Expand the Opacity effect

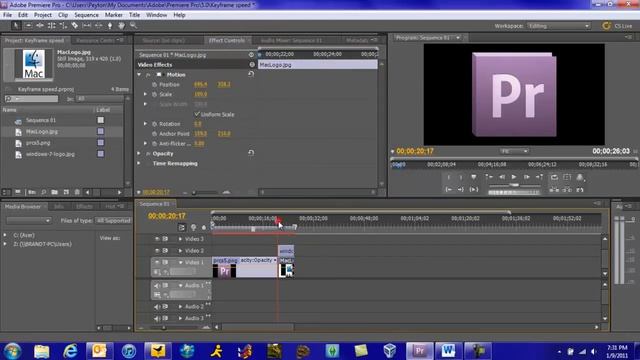coord(139,153)
